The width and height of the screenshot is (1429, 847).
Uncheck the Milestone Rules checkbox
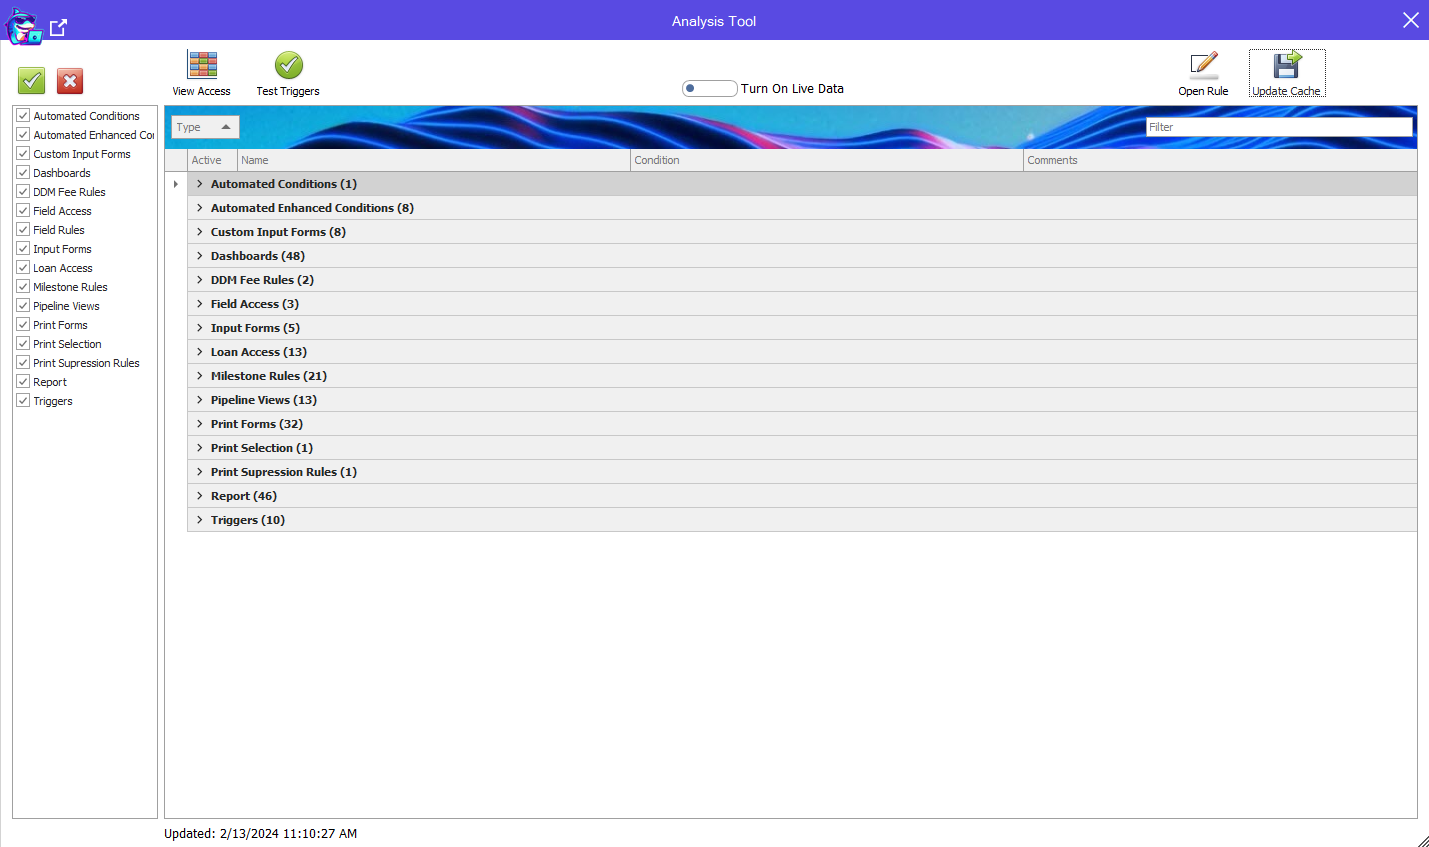coord(23,287)
